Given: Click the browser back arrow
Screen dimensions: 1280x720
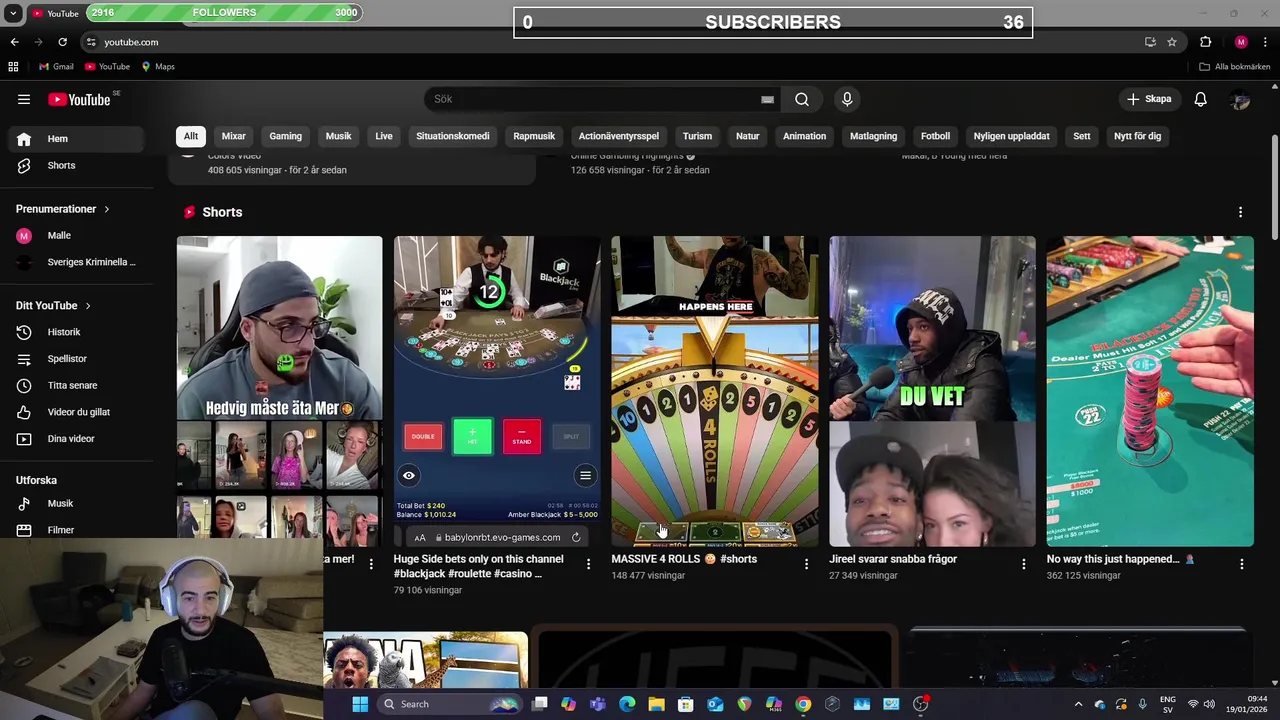Looking at the screenshot, I should tap(14, 42).
